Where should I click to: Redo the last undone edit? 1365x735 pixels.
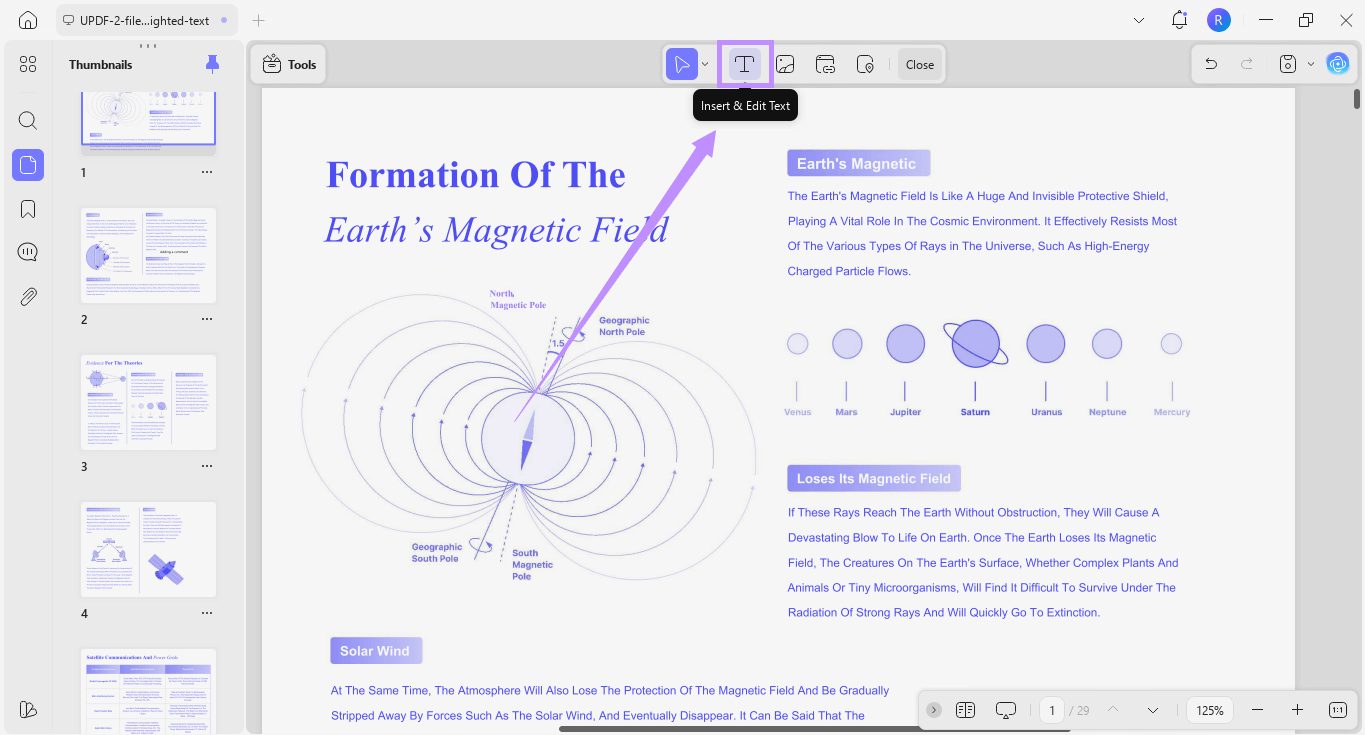coord(1247,64)
